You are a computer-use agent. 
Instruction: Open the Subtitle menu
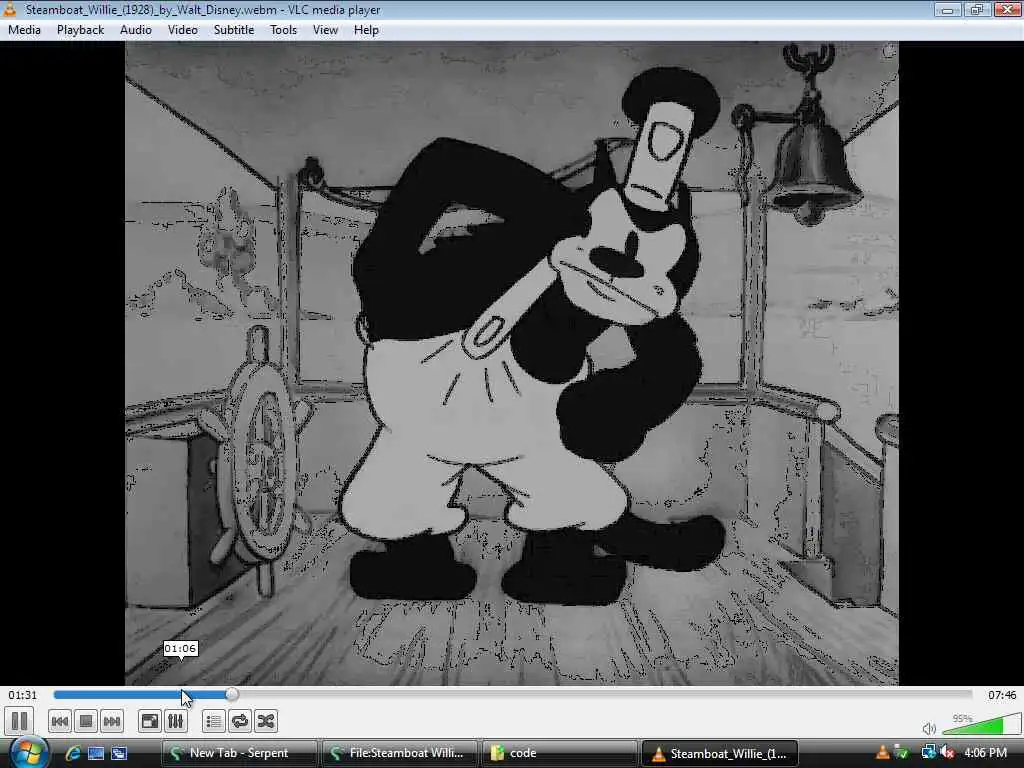(x=234, y=30)
